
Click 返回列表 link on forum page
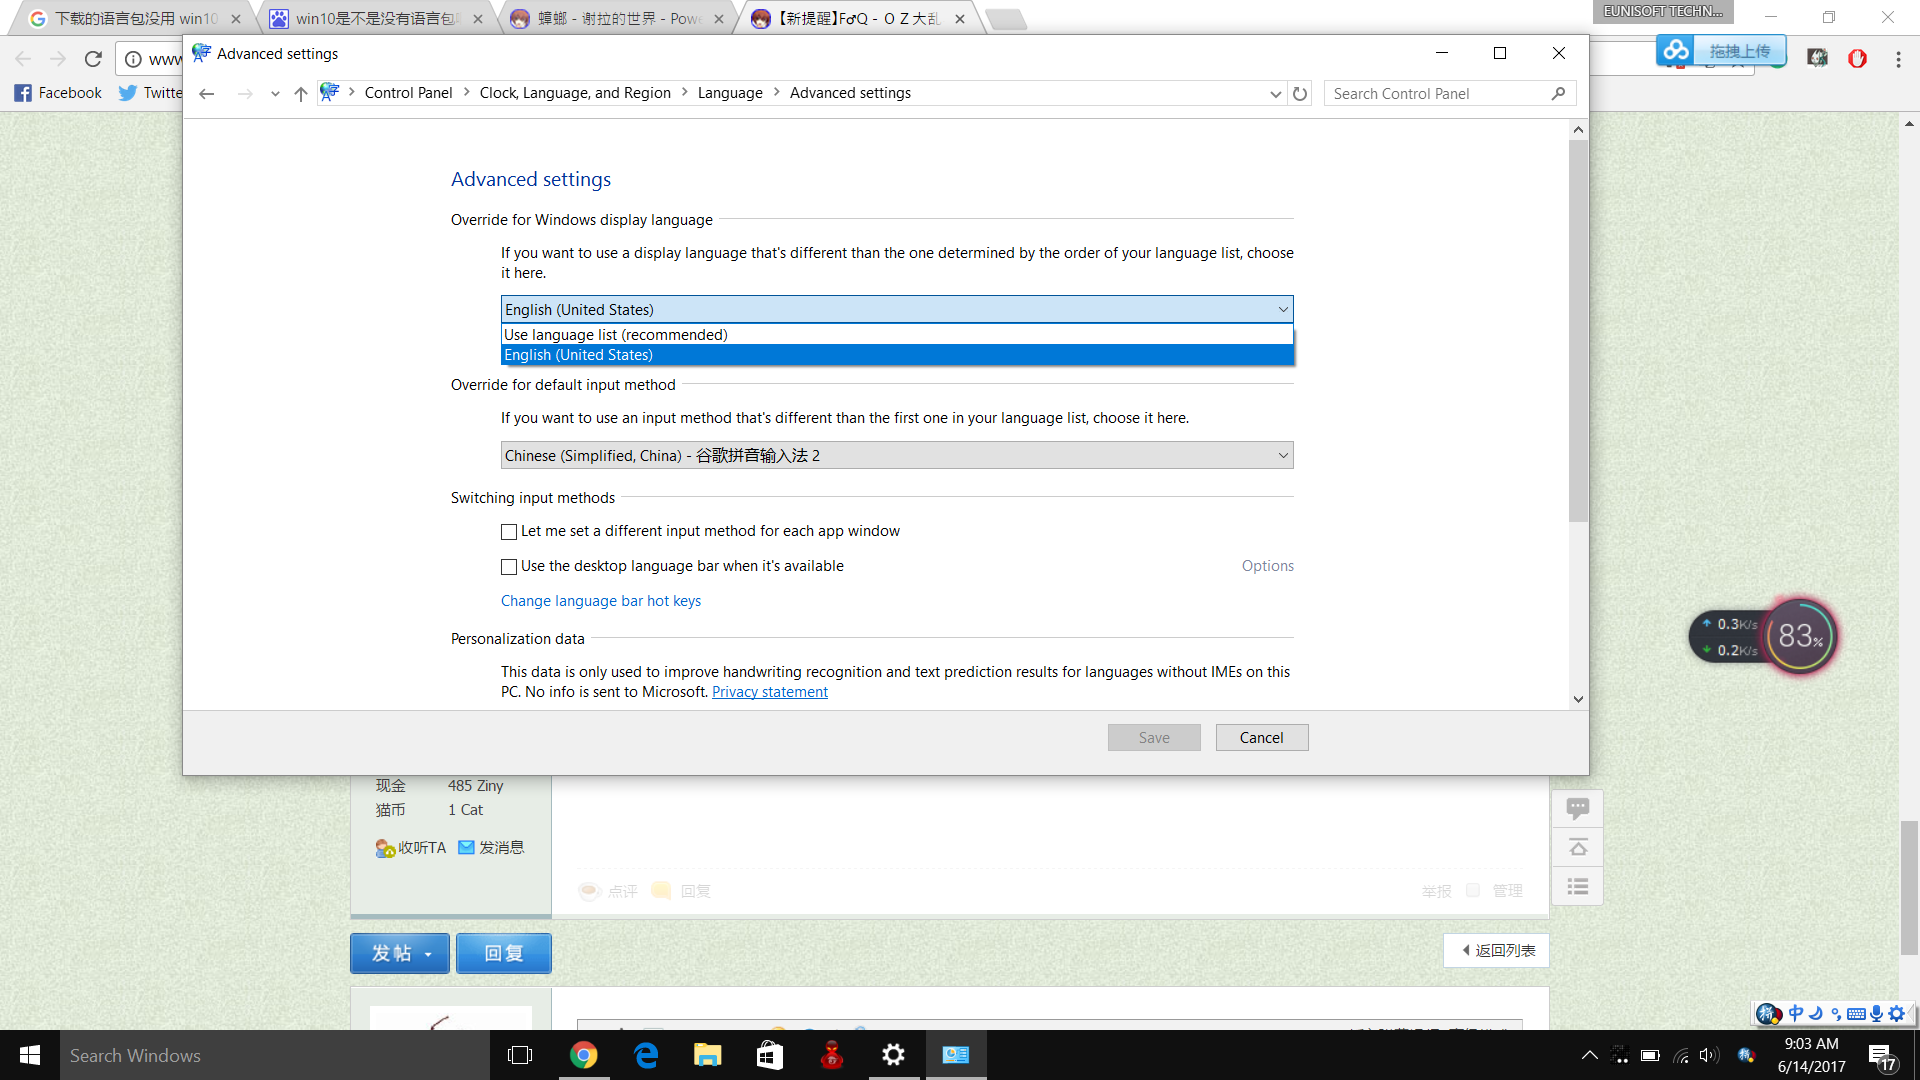1497,951
